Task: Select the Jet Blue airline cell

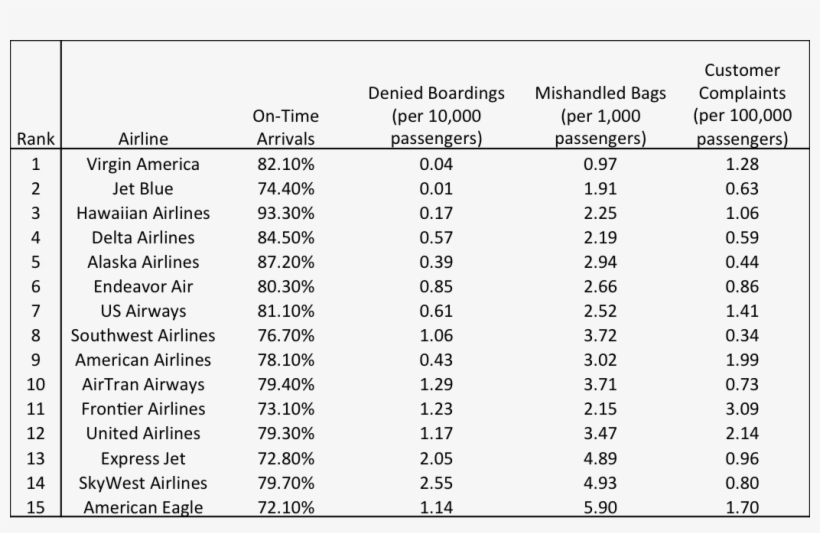Action: tap(143, 188)
